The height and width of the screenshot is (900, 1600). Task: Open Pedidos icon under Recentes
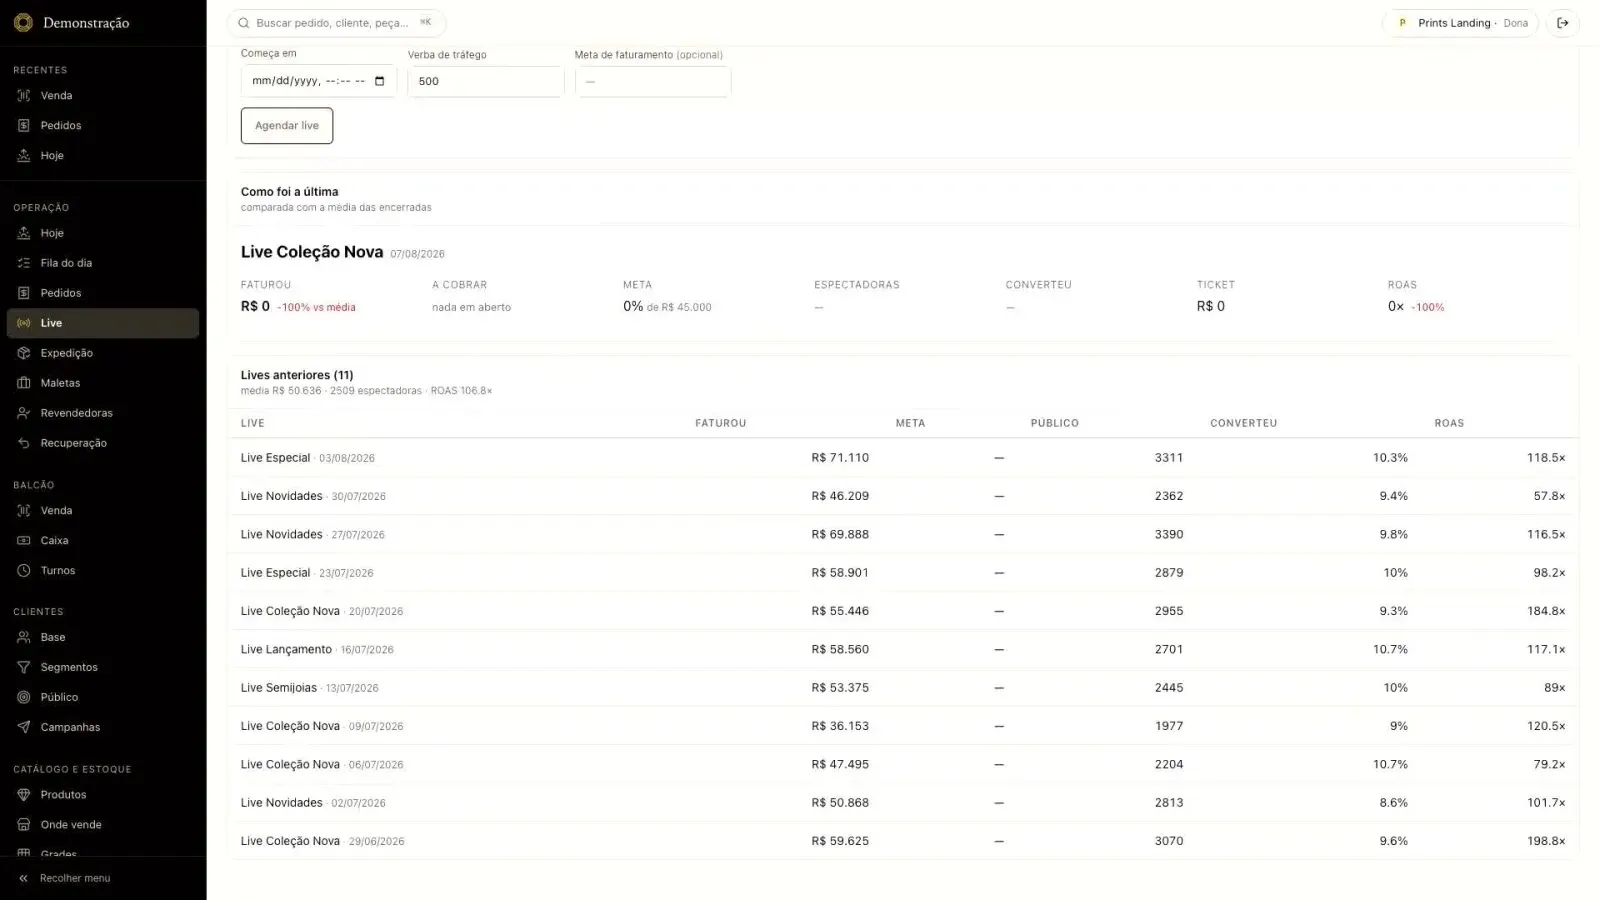24,126
